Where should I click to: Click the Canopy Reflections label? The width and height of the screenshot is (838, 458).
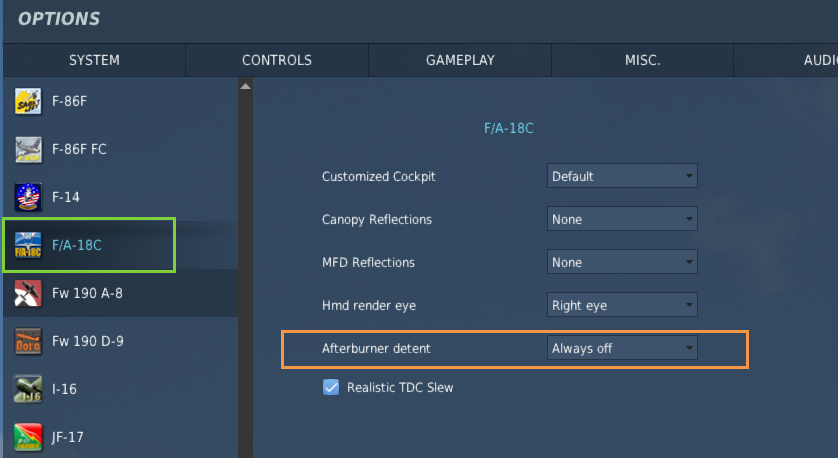[377, 220]
